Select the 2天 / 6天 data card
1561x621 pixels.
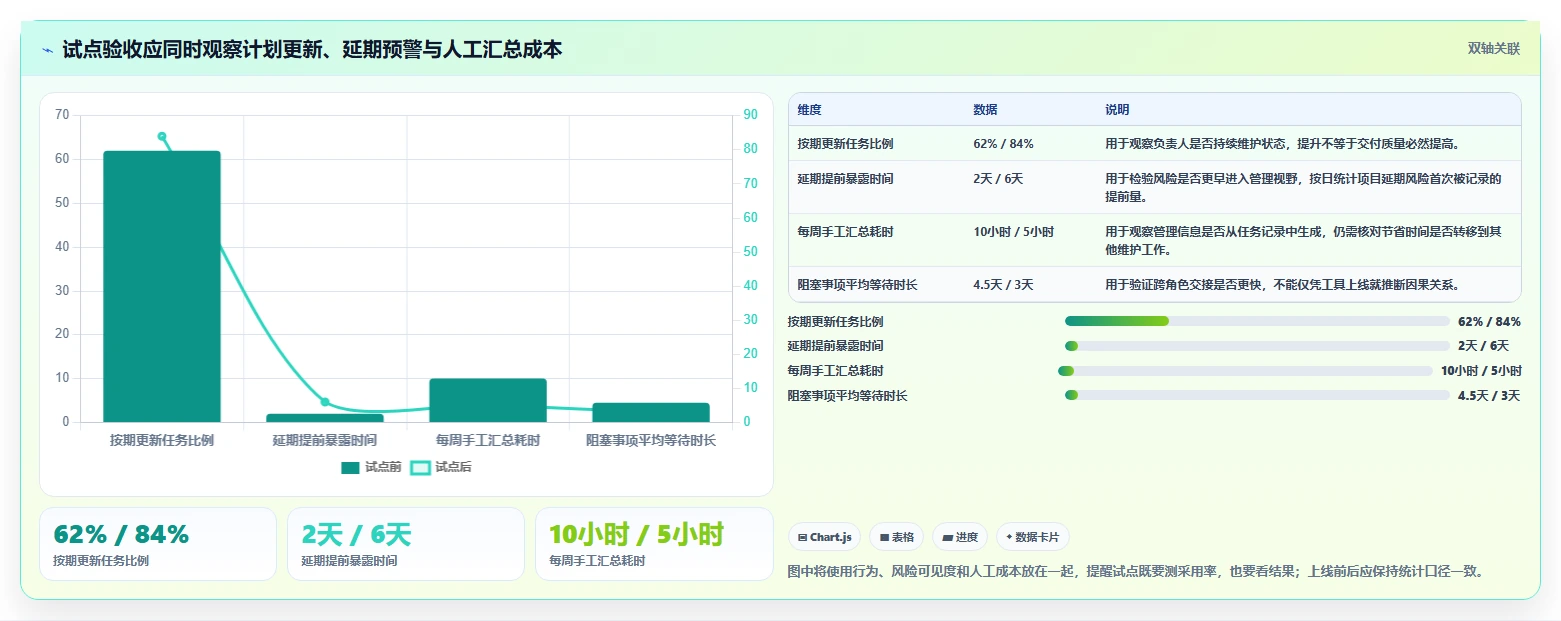406,544
